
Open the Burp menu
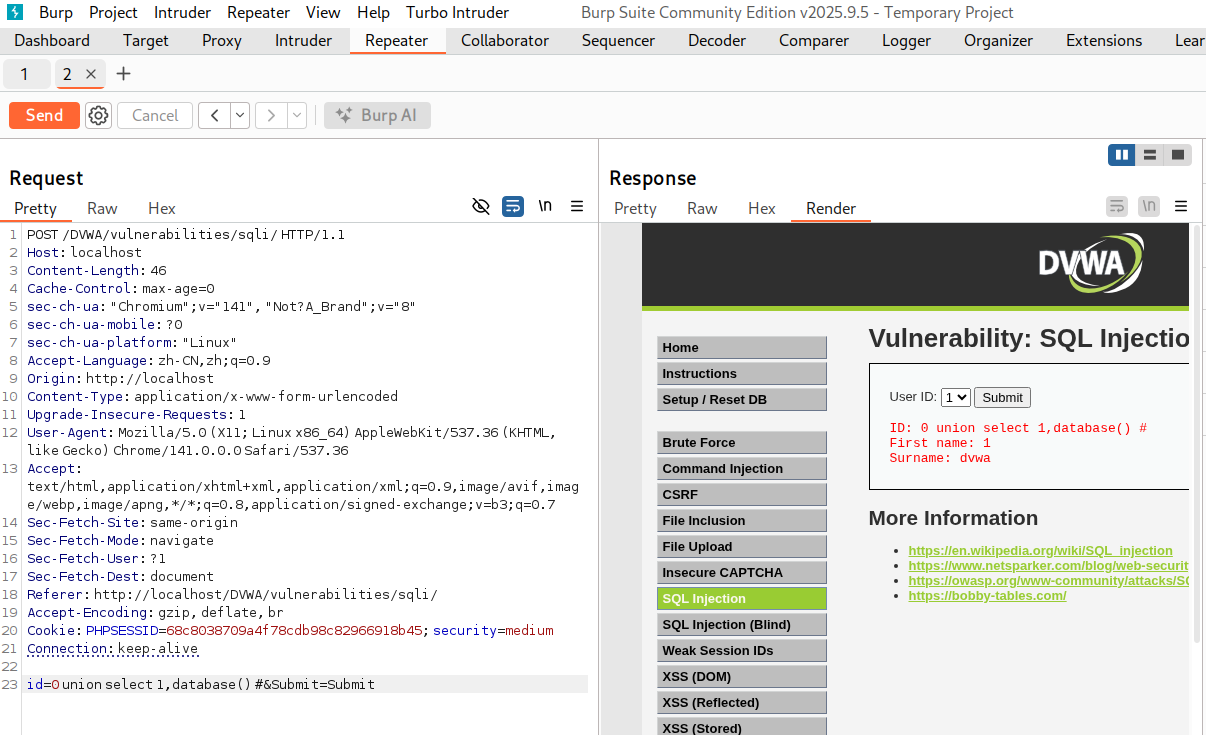point(56,13)
